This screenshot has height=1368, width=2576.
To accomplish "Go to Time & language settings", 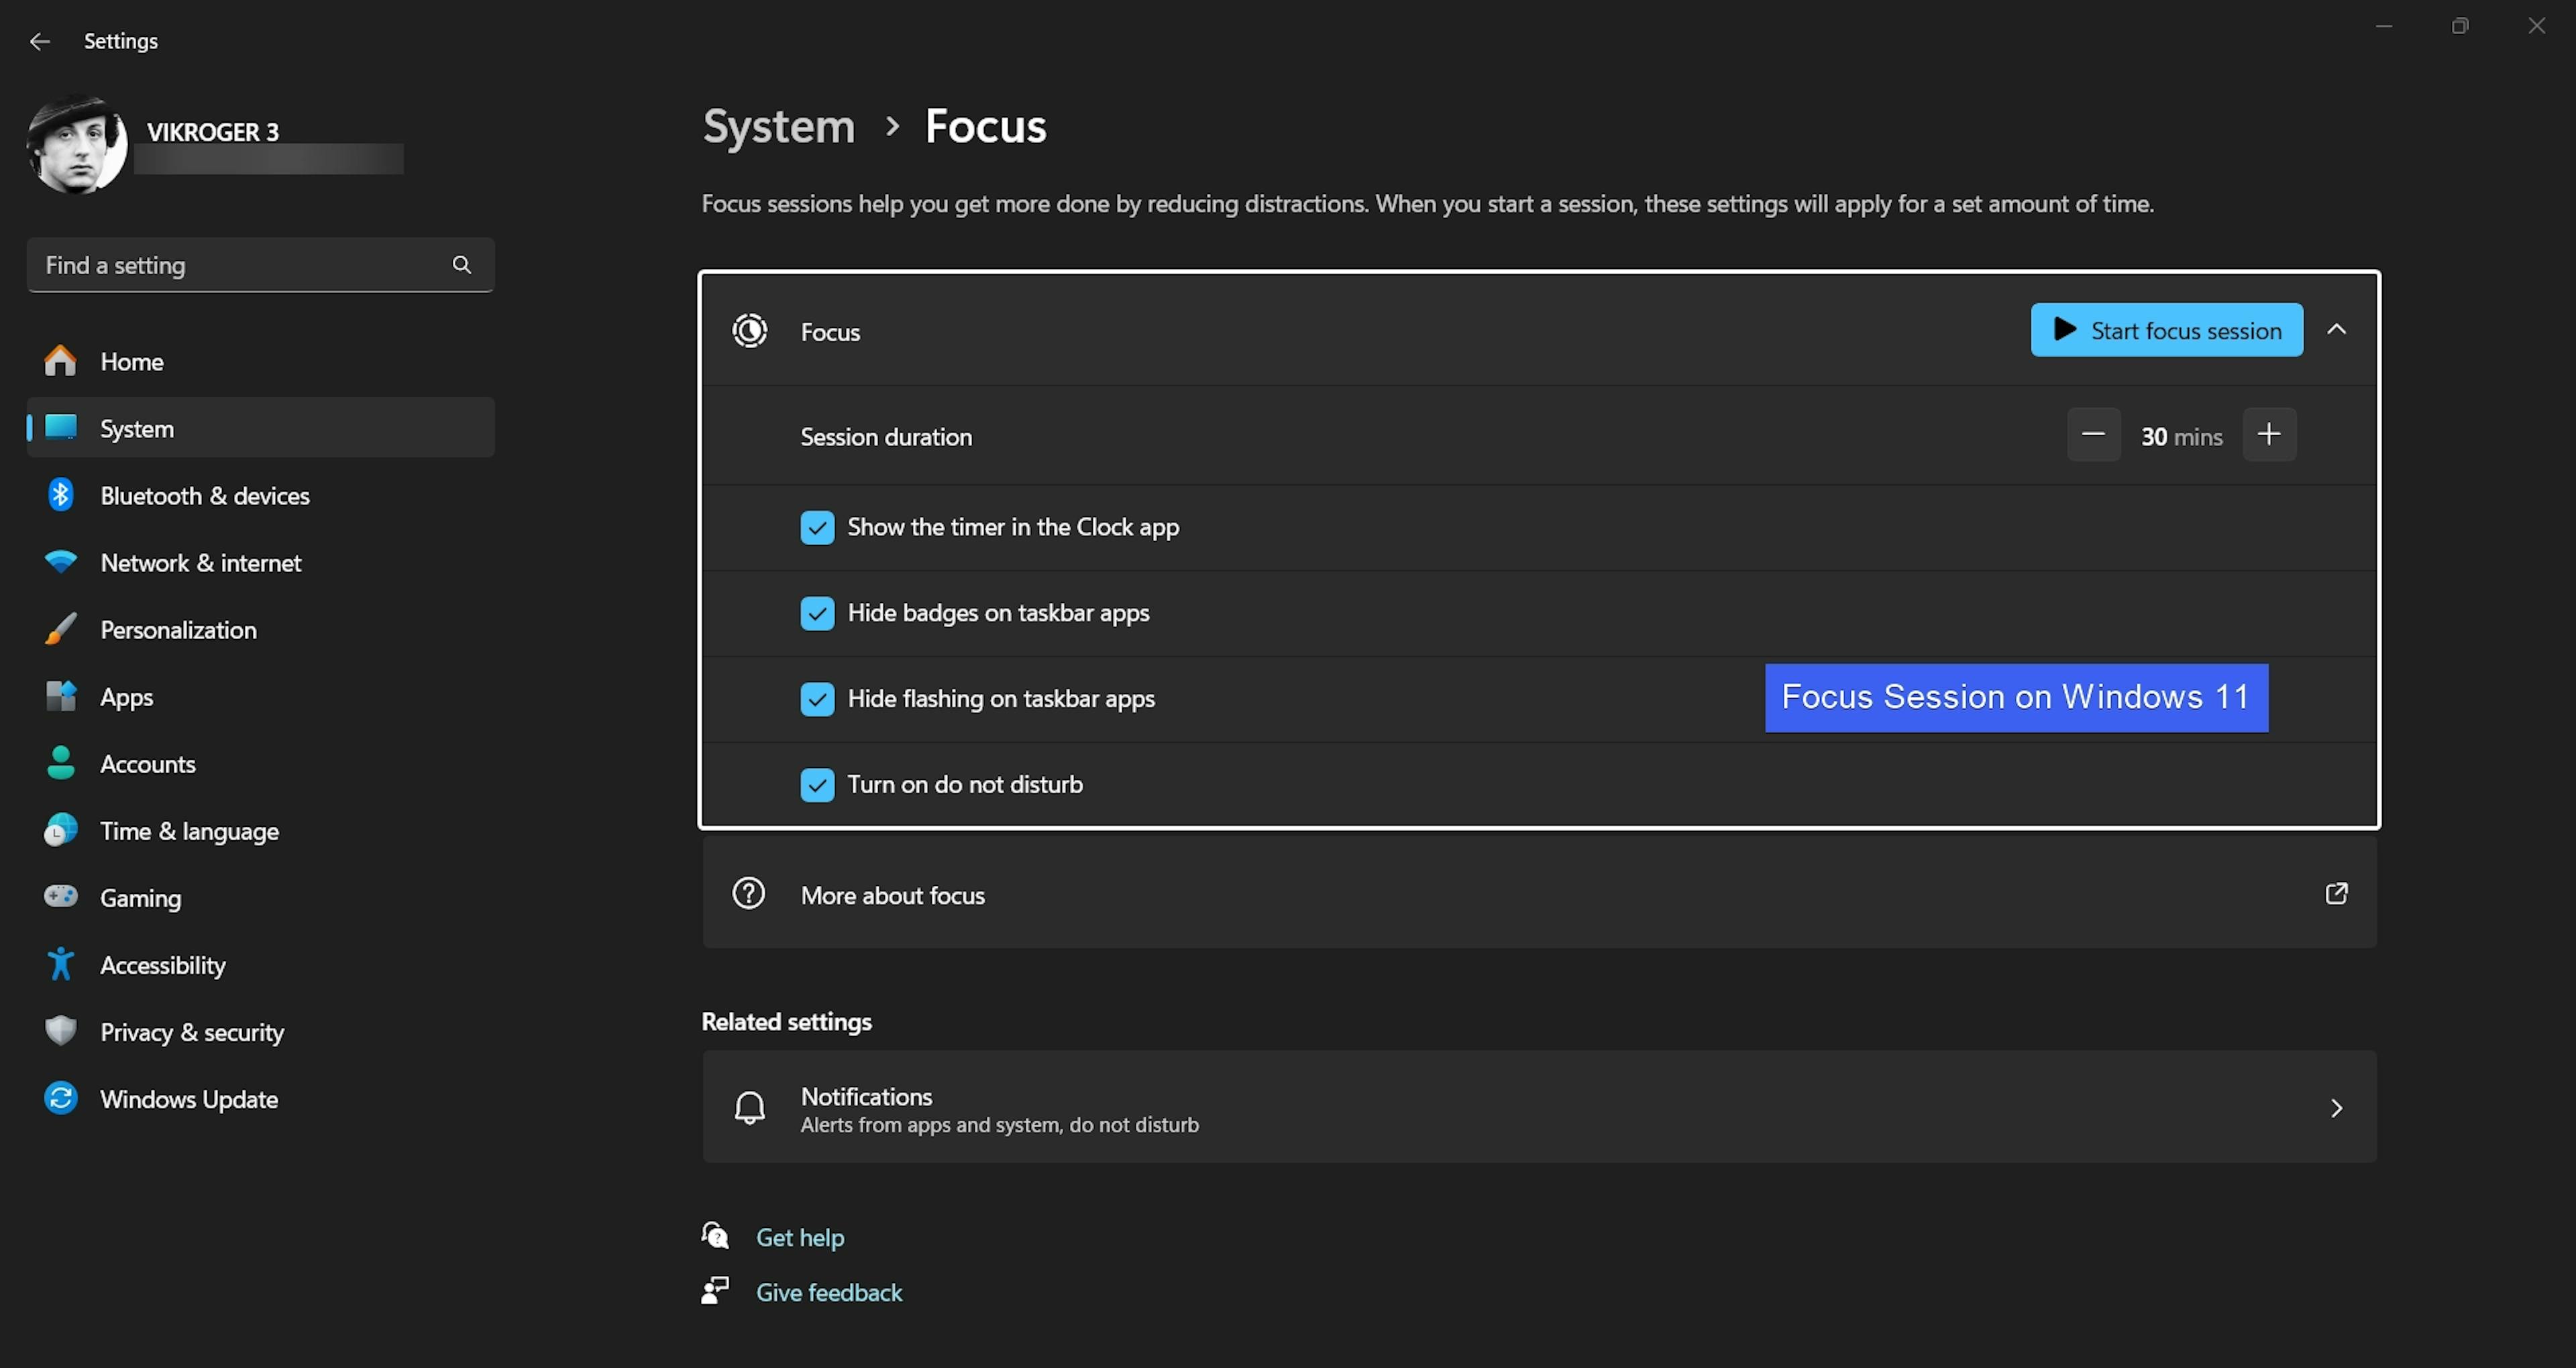I will (x=189, y=831).
